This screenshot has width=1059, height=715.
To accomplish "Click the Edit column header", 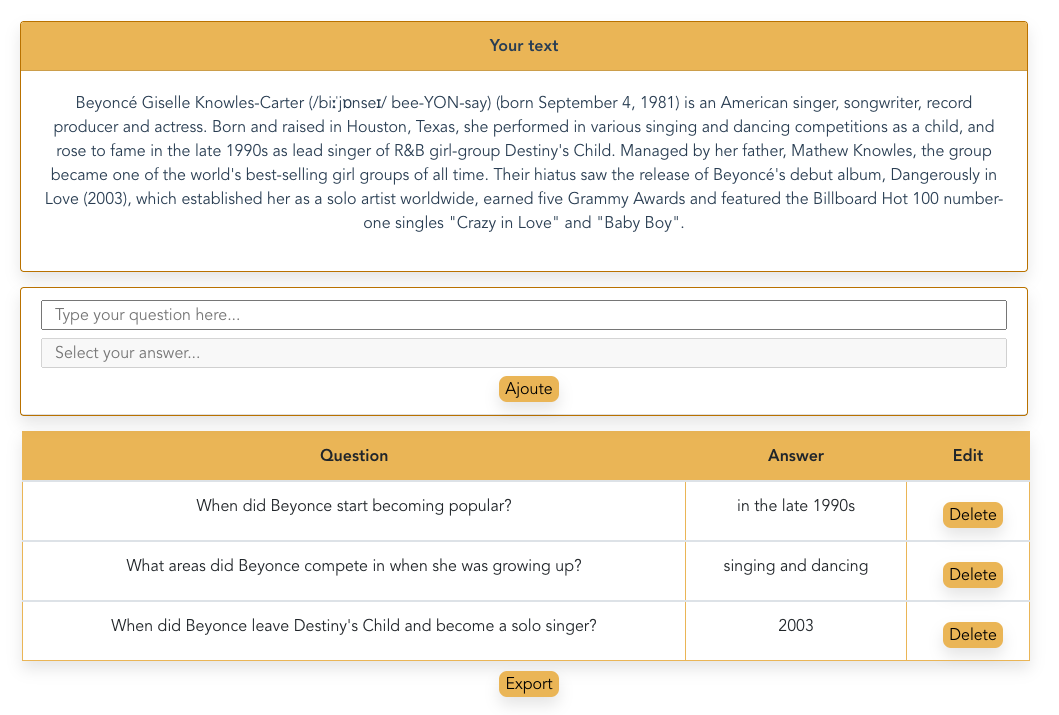I will pos(968,456).
